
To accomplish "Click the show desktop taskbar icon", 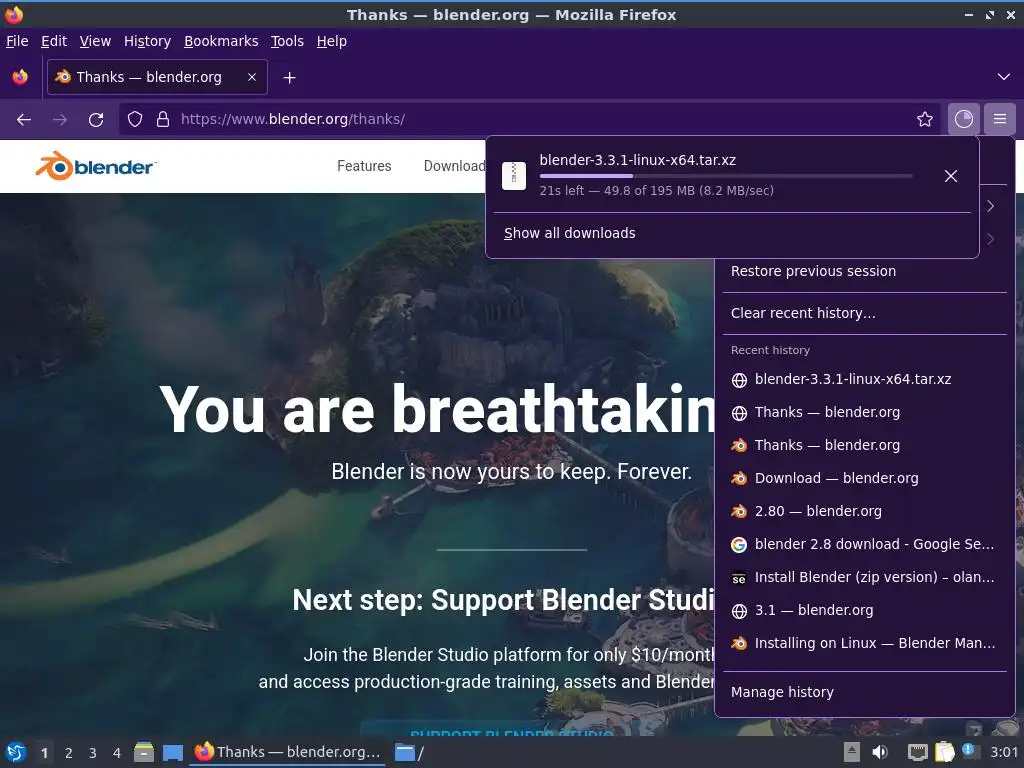I will point(173,752).
